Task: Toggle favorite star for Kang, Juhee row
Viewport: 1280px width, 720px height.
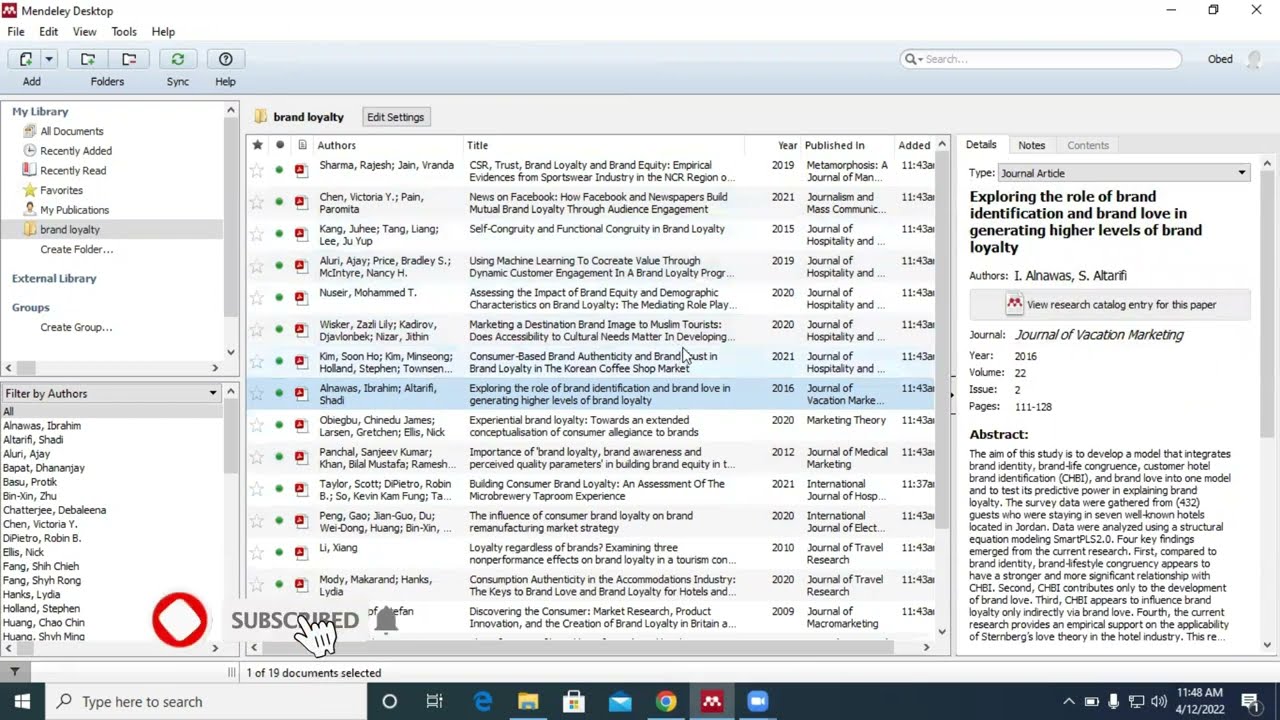Action: (257, 234)
